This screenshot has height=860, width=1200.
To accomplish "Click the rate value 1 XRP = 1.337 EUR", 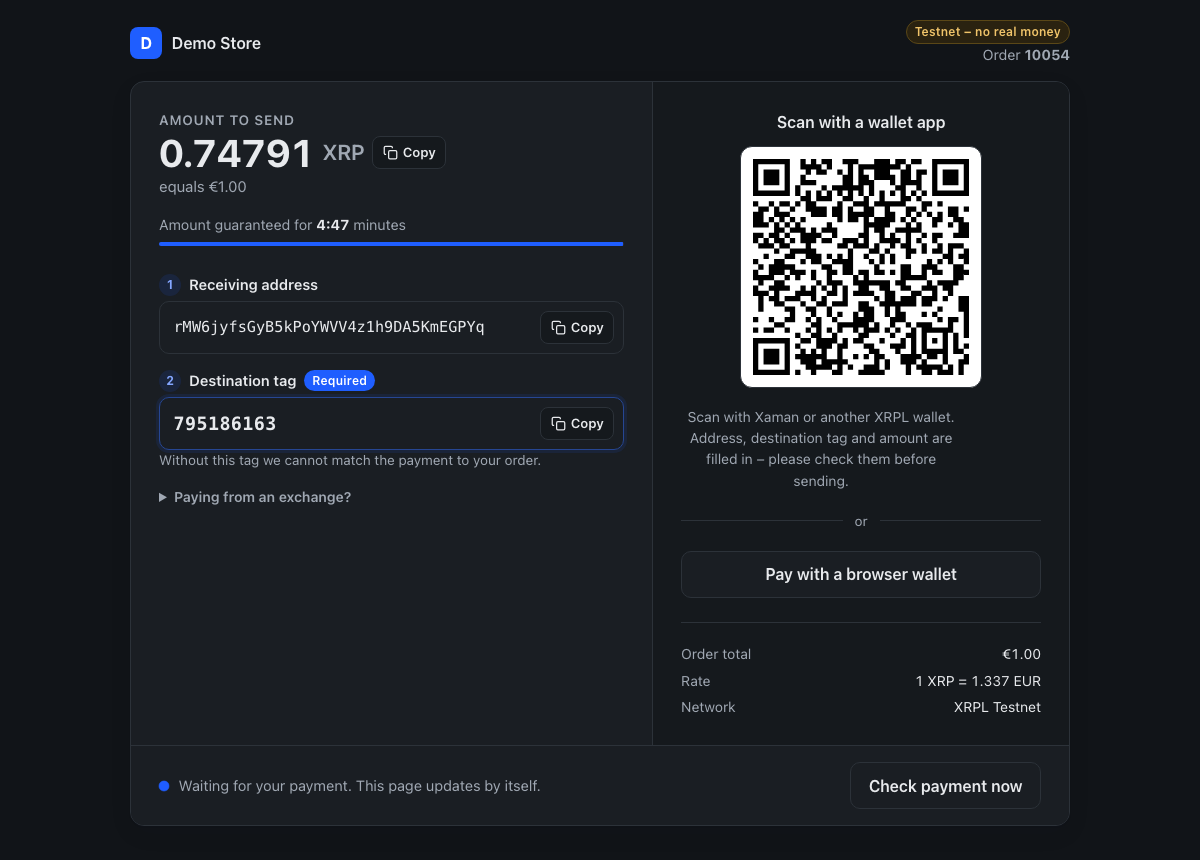I will click(978, 681).
